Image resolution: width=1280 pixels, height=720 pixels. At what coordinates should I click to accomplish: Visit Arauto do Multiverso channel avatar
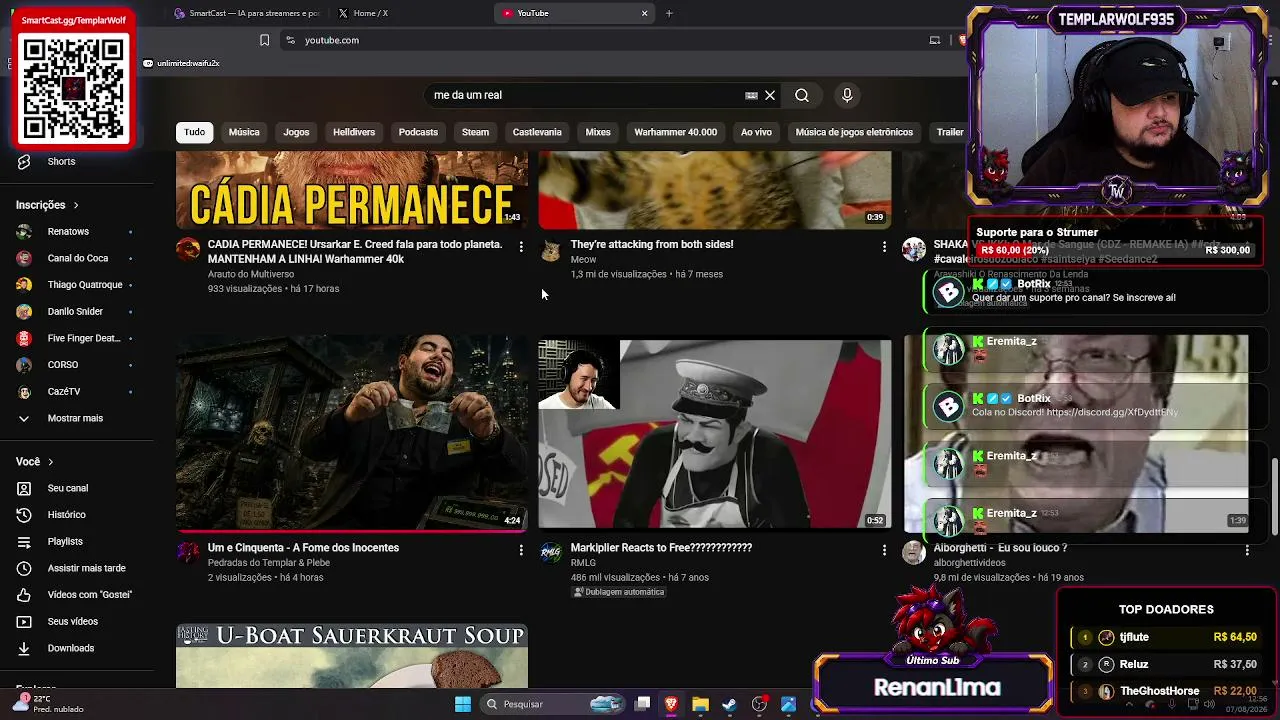pyautogui.click(x=188, y=249)
